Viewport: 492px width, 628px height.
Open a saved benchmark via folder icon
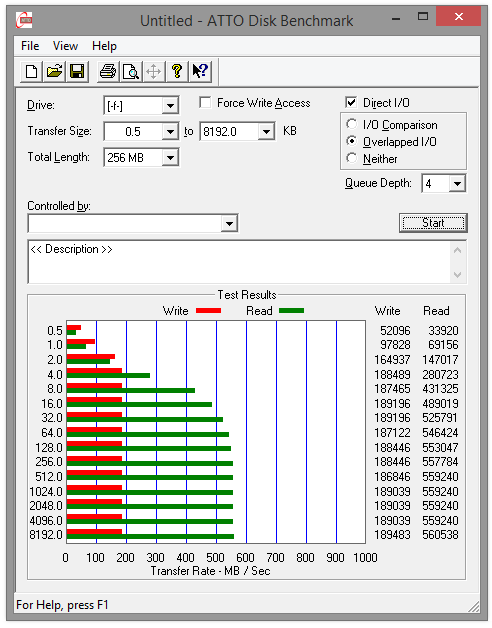54,72
